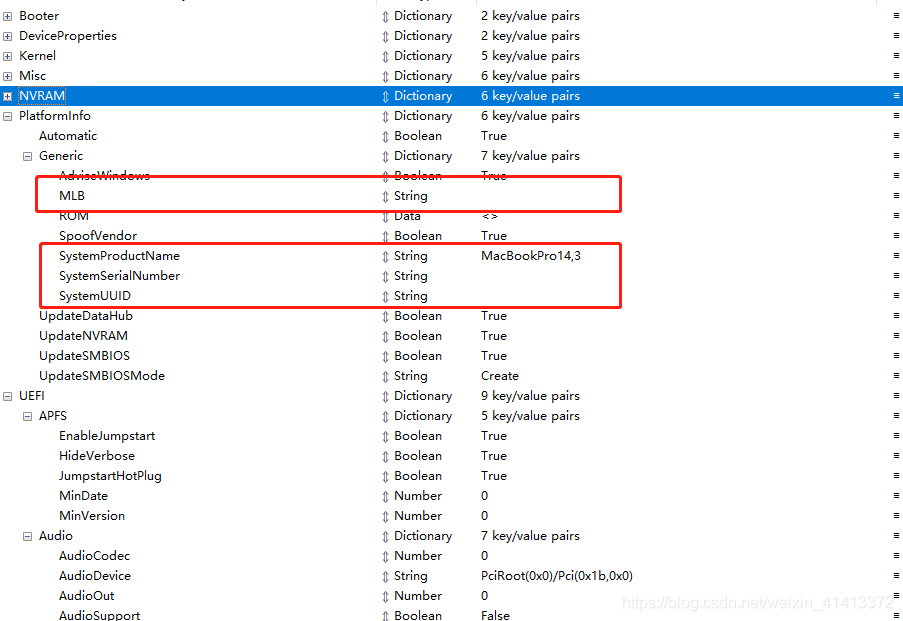Click True value of Automatic
Screen dimensions: 903x621
coord(494,136)
